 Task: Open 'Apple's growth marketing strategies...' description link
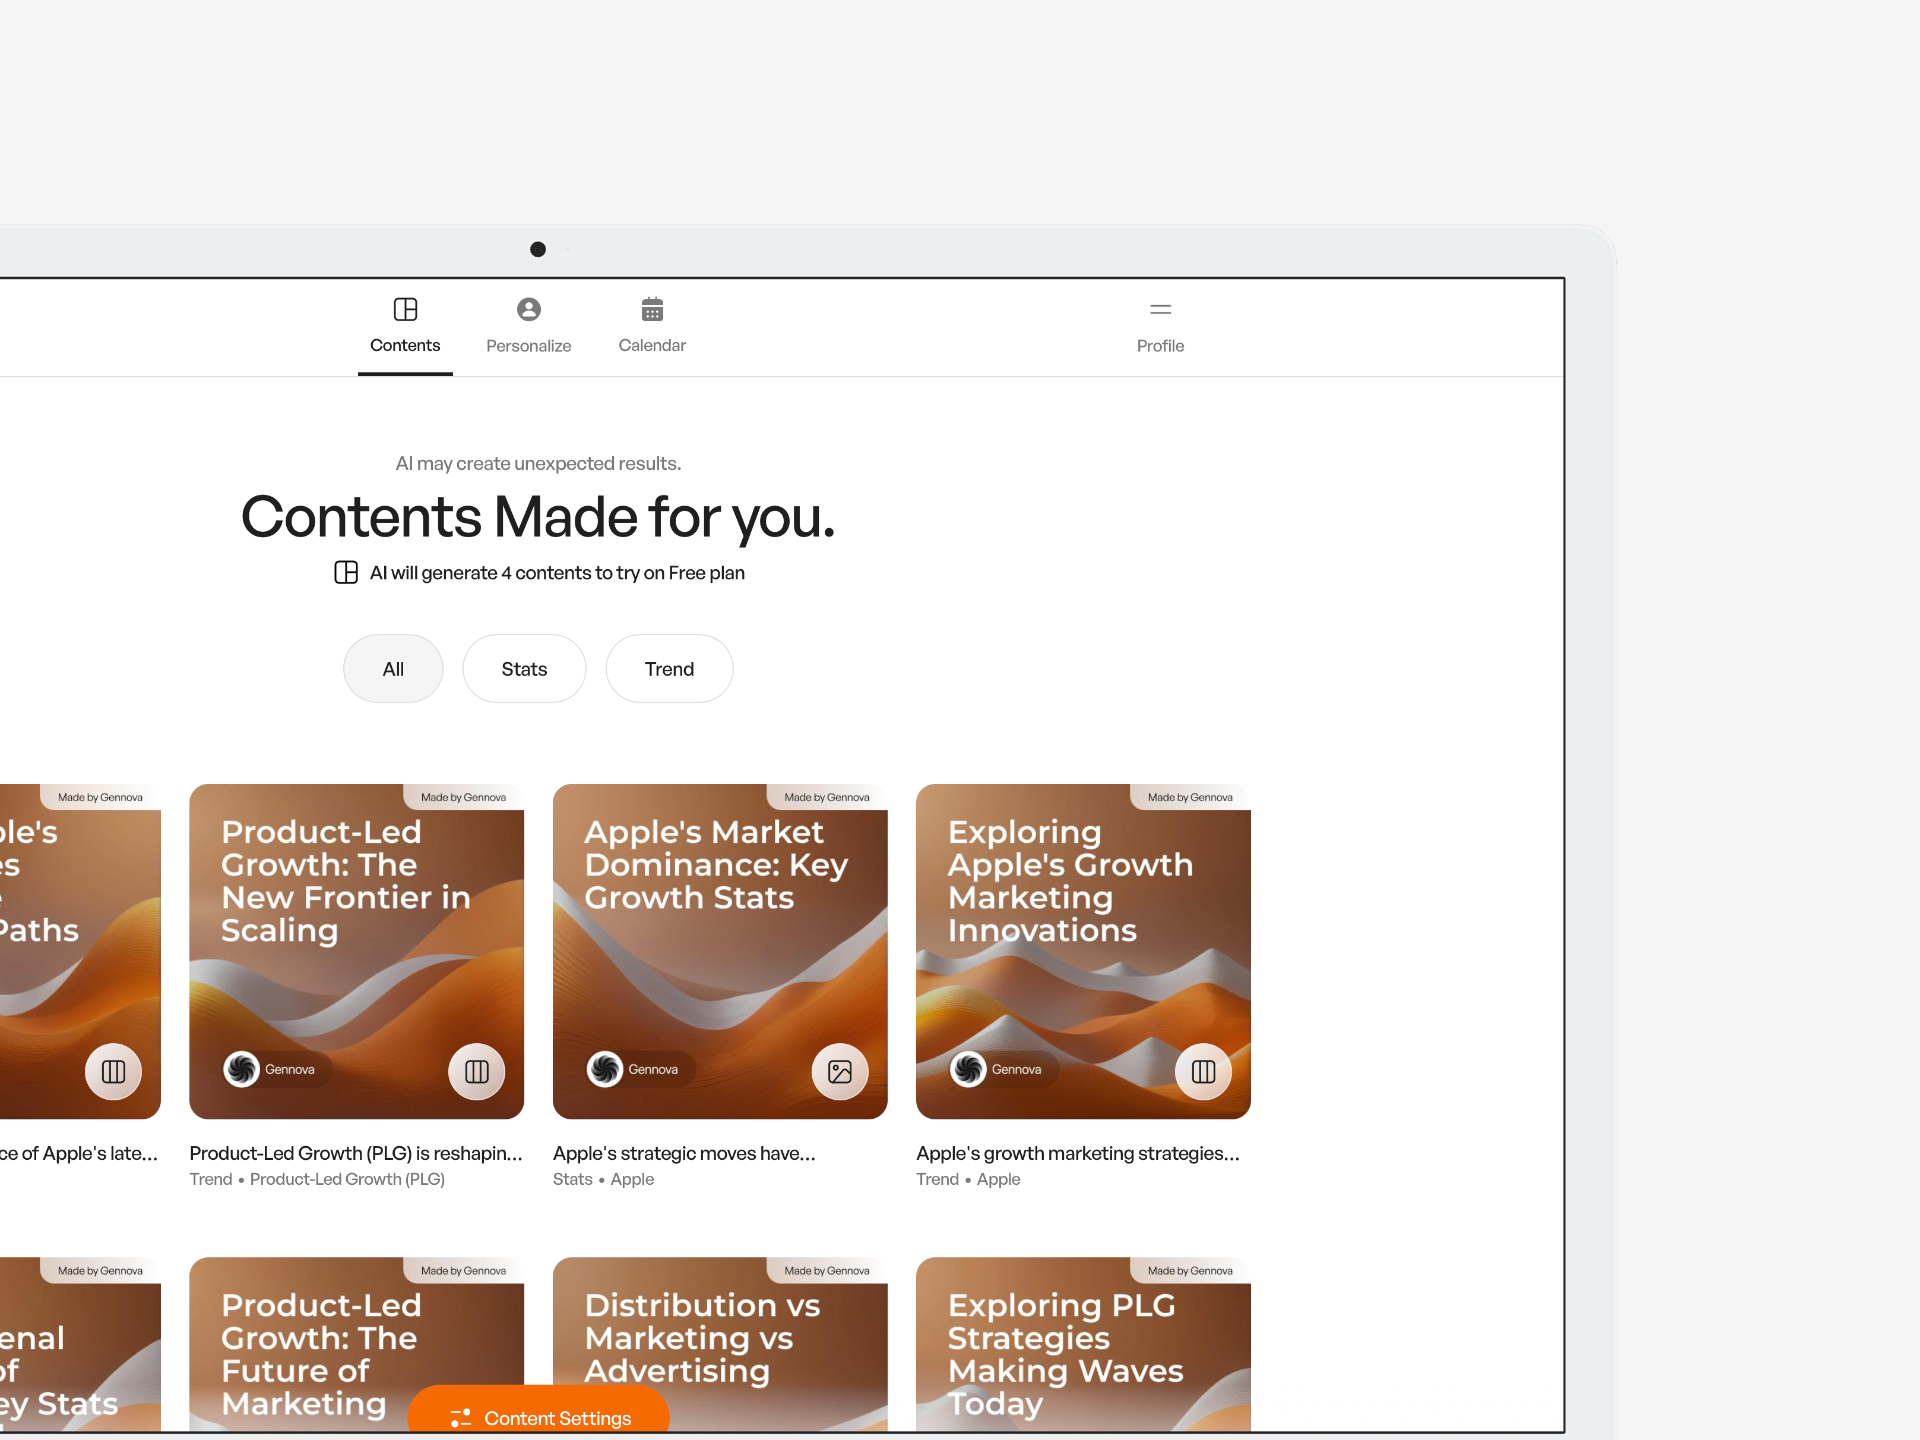[1077, 1153]
